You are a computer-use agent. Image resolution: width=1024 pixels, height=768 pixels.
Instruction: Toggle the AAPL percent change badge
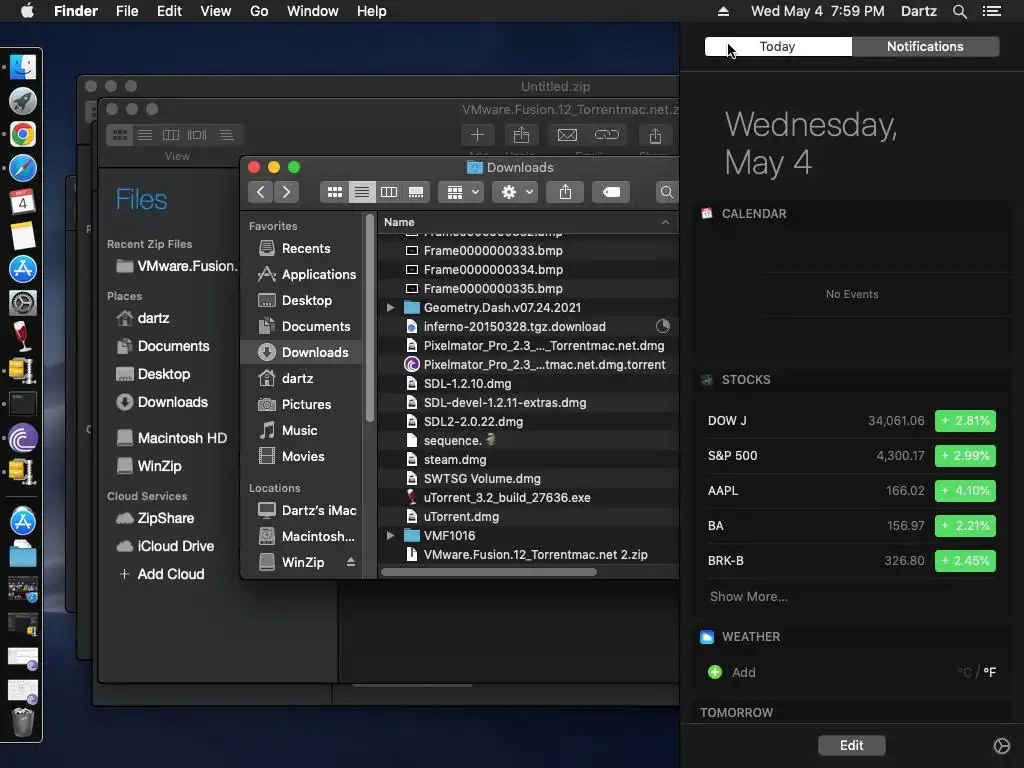(965, 490)
